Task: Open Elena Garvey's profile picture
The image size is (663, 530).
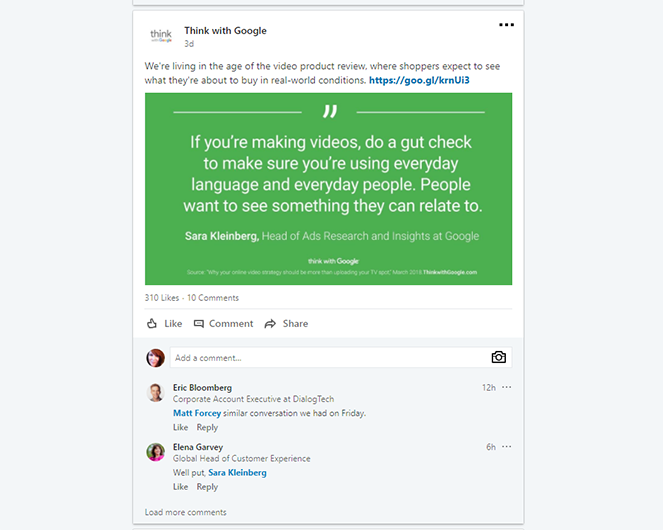Action: coord(156,452)
